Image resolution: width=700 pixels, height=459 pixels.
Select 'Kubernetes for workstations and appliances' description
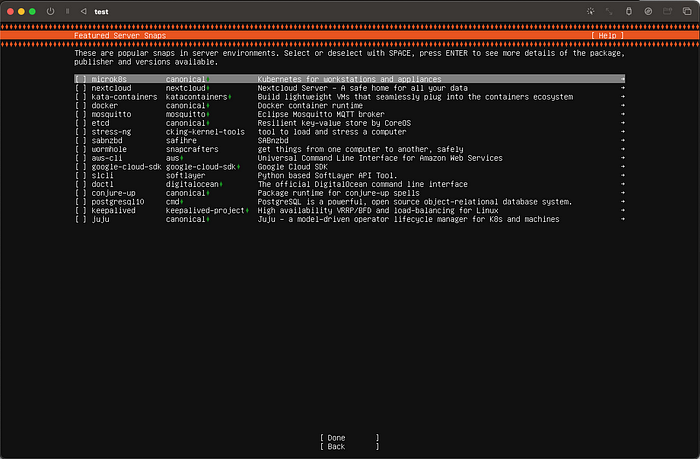[x=349, y=79]
